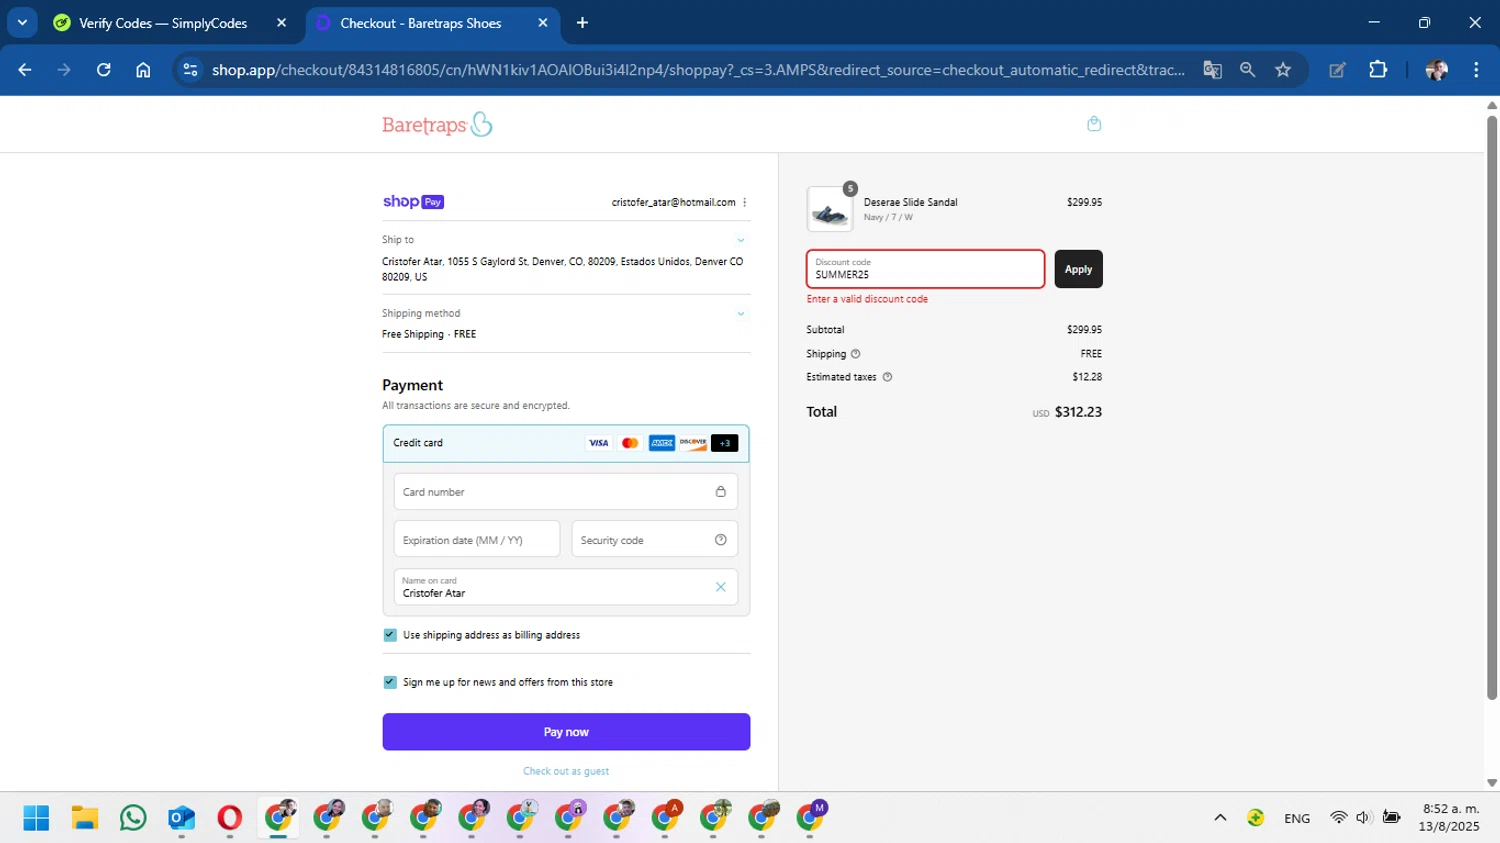Click the Security code field
Viewport: 1500px width, 843px height.
tap(655, 540)
